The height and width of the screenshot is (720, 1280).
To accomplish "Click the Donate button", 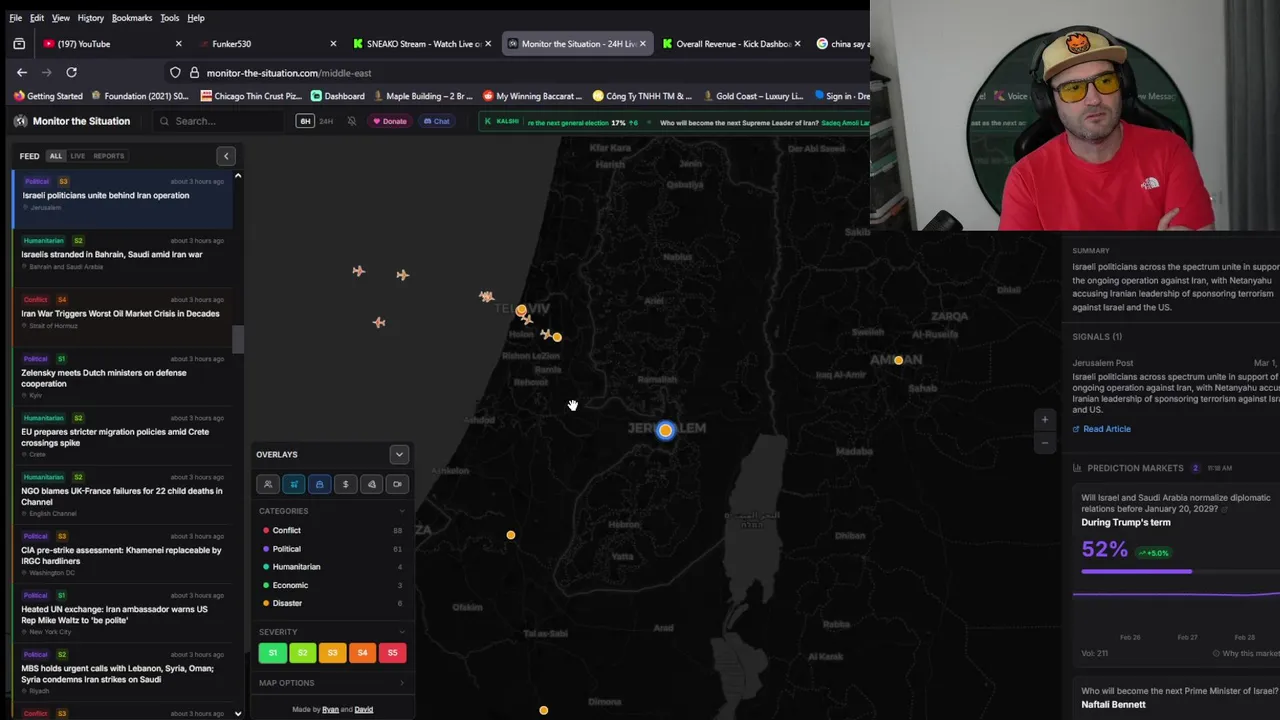I will (x=390, y=121).
